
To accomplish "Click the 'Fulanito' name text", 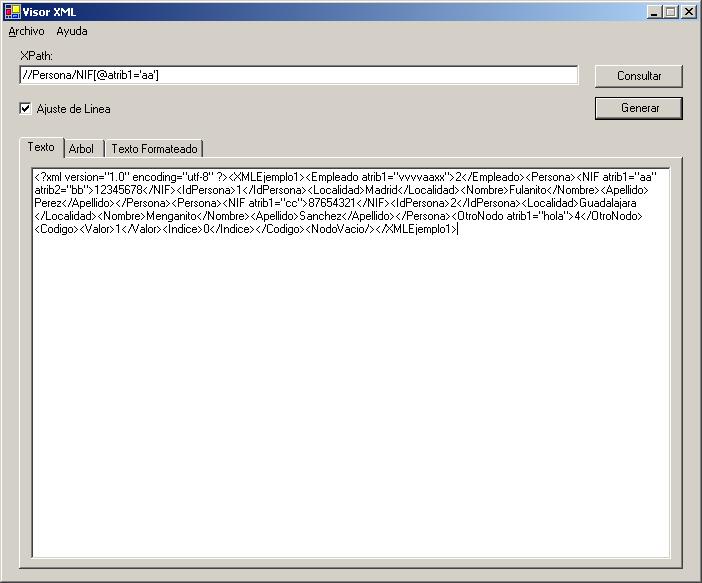I will [x=528, y=190].
